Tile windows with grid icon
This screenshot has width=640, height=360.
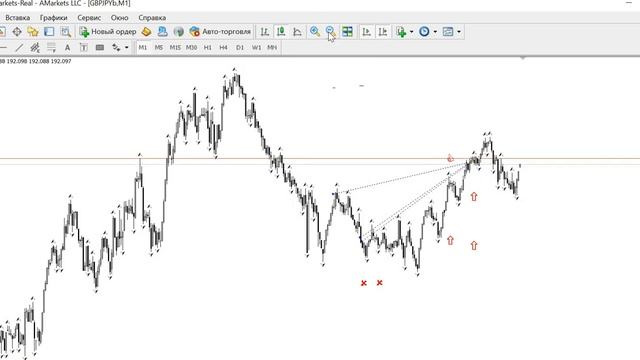(347, 31)
